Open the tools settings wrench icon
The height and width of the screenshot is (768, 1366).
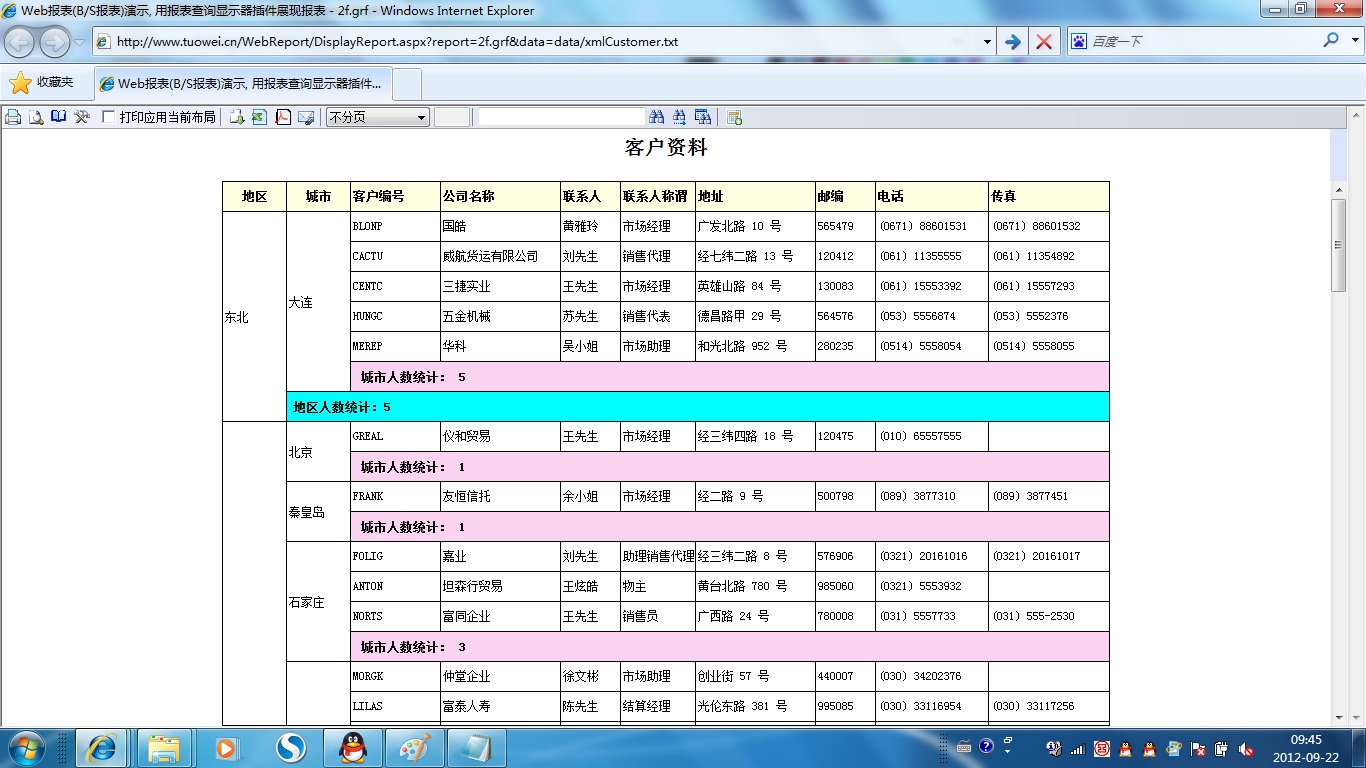coord(82,117)
